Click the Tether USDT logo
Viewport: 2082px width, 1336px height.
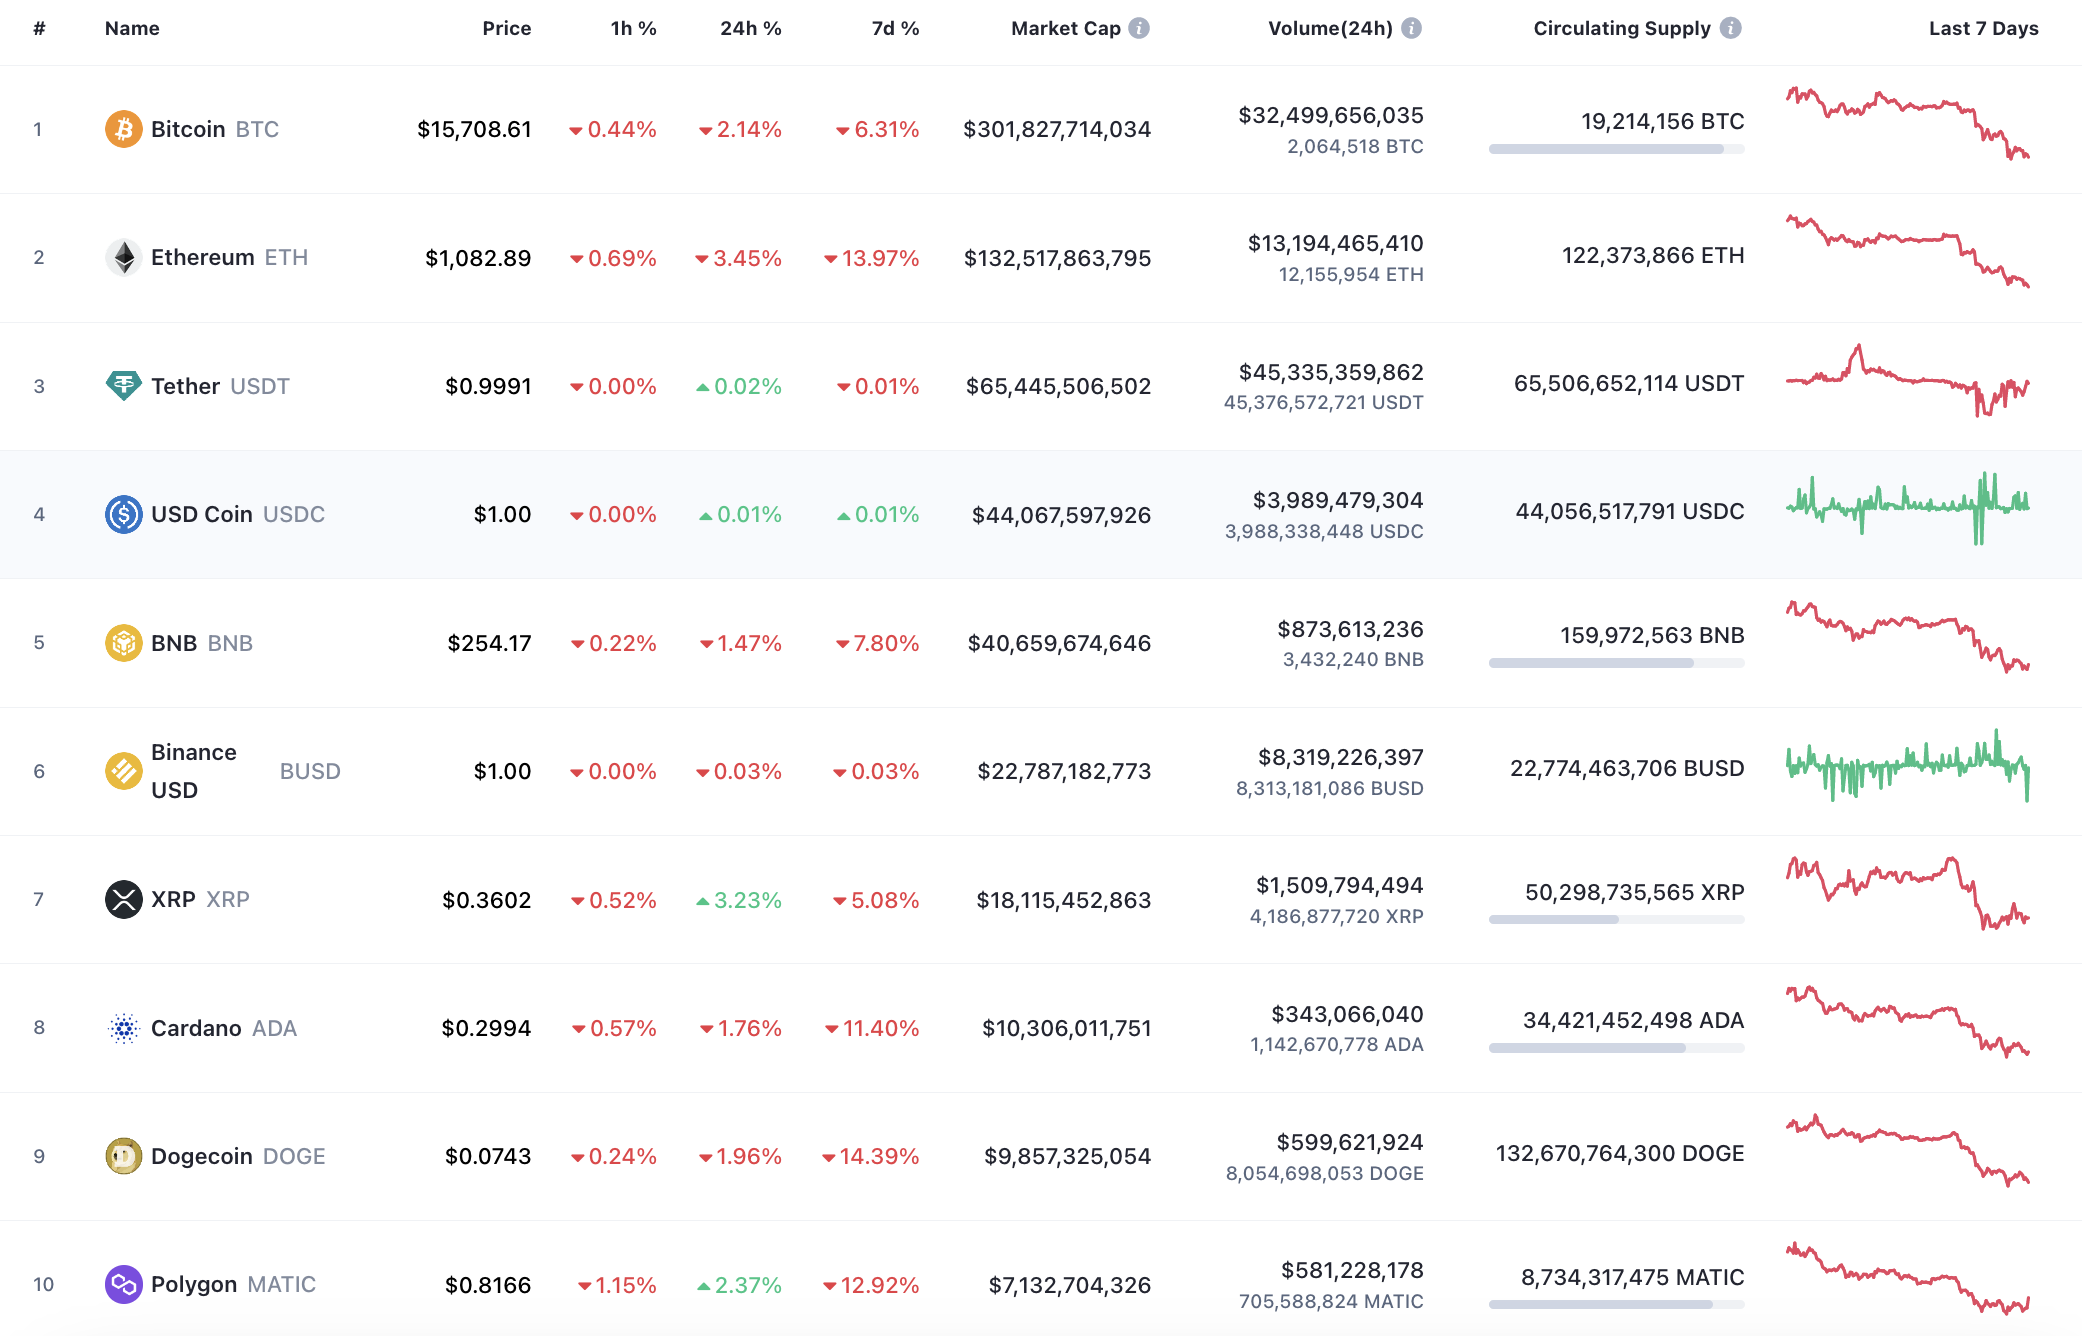pos(123,385)
